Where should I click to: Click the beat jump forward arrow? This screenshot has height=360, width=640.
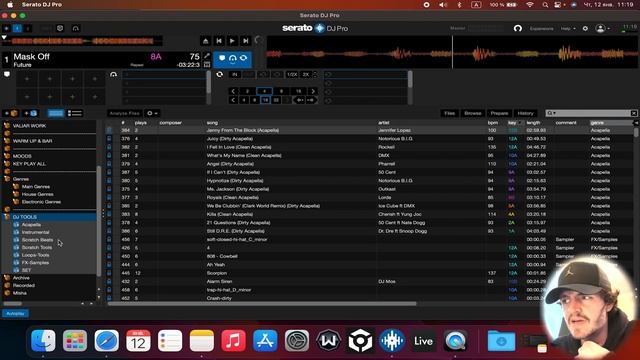click(311, 100)
